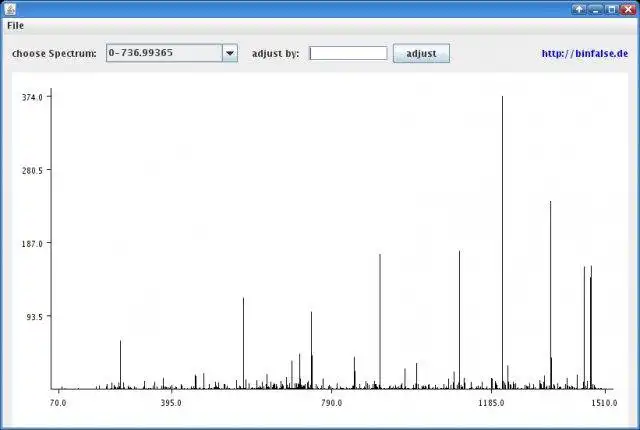Image resolution: width=640 pixels, height=430 pixels.
Task: Click the tallest spectrum peak reaching 374
Action: (502, 242)
